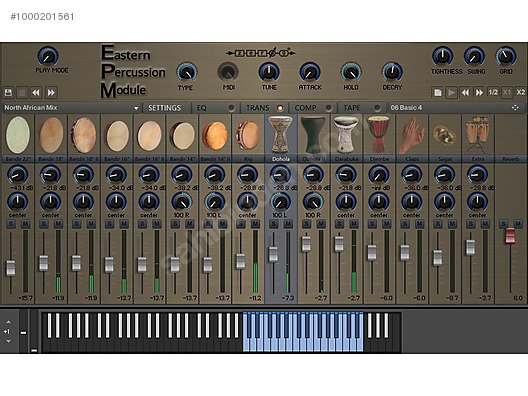Adjust the ATTACK knob

pyautogui.click(x=310, y=72)
